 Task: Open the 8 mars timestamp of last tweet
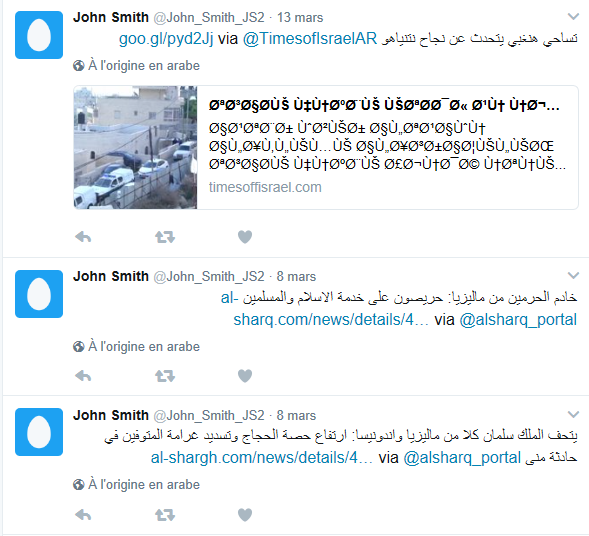point(296,415)
